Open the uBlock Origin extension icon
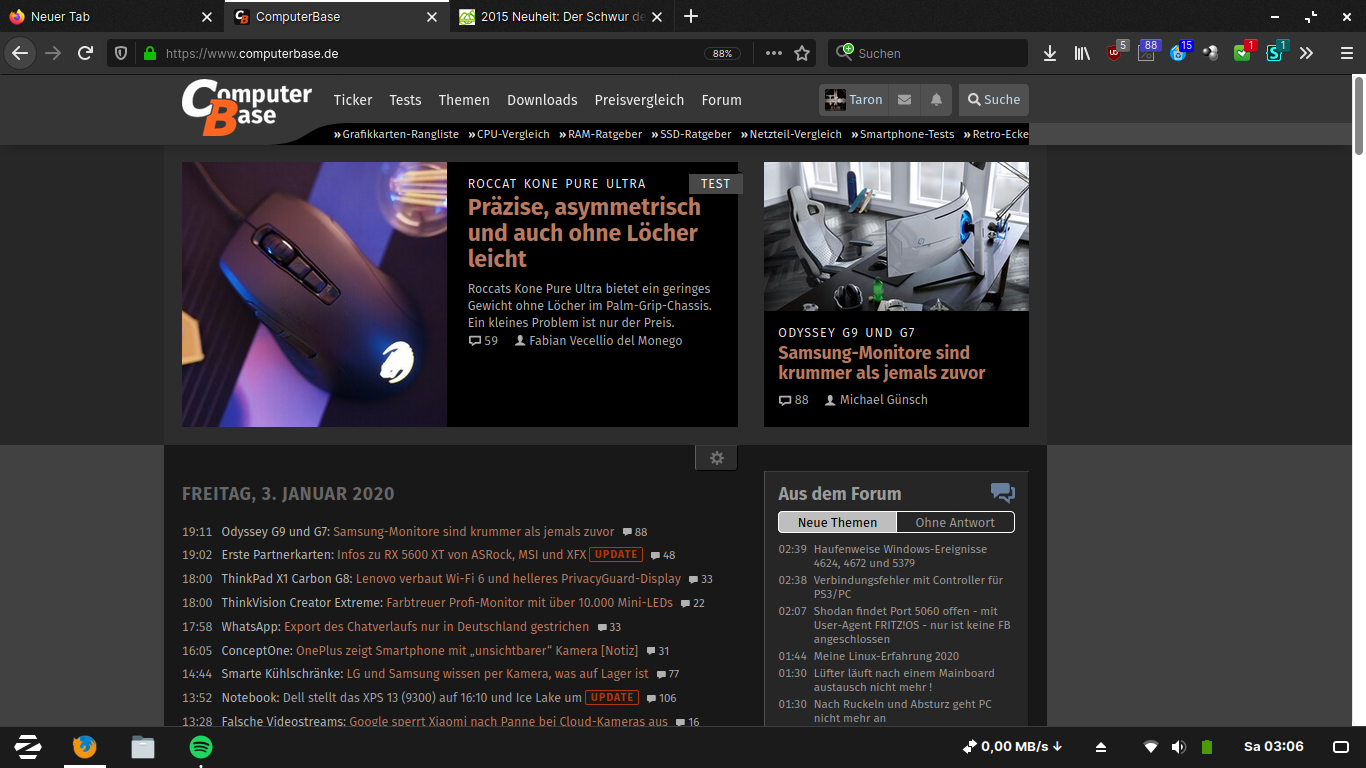 pyautogui.click(x=1115, y=52)
